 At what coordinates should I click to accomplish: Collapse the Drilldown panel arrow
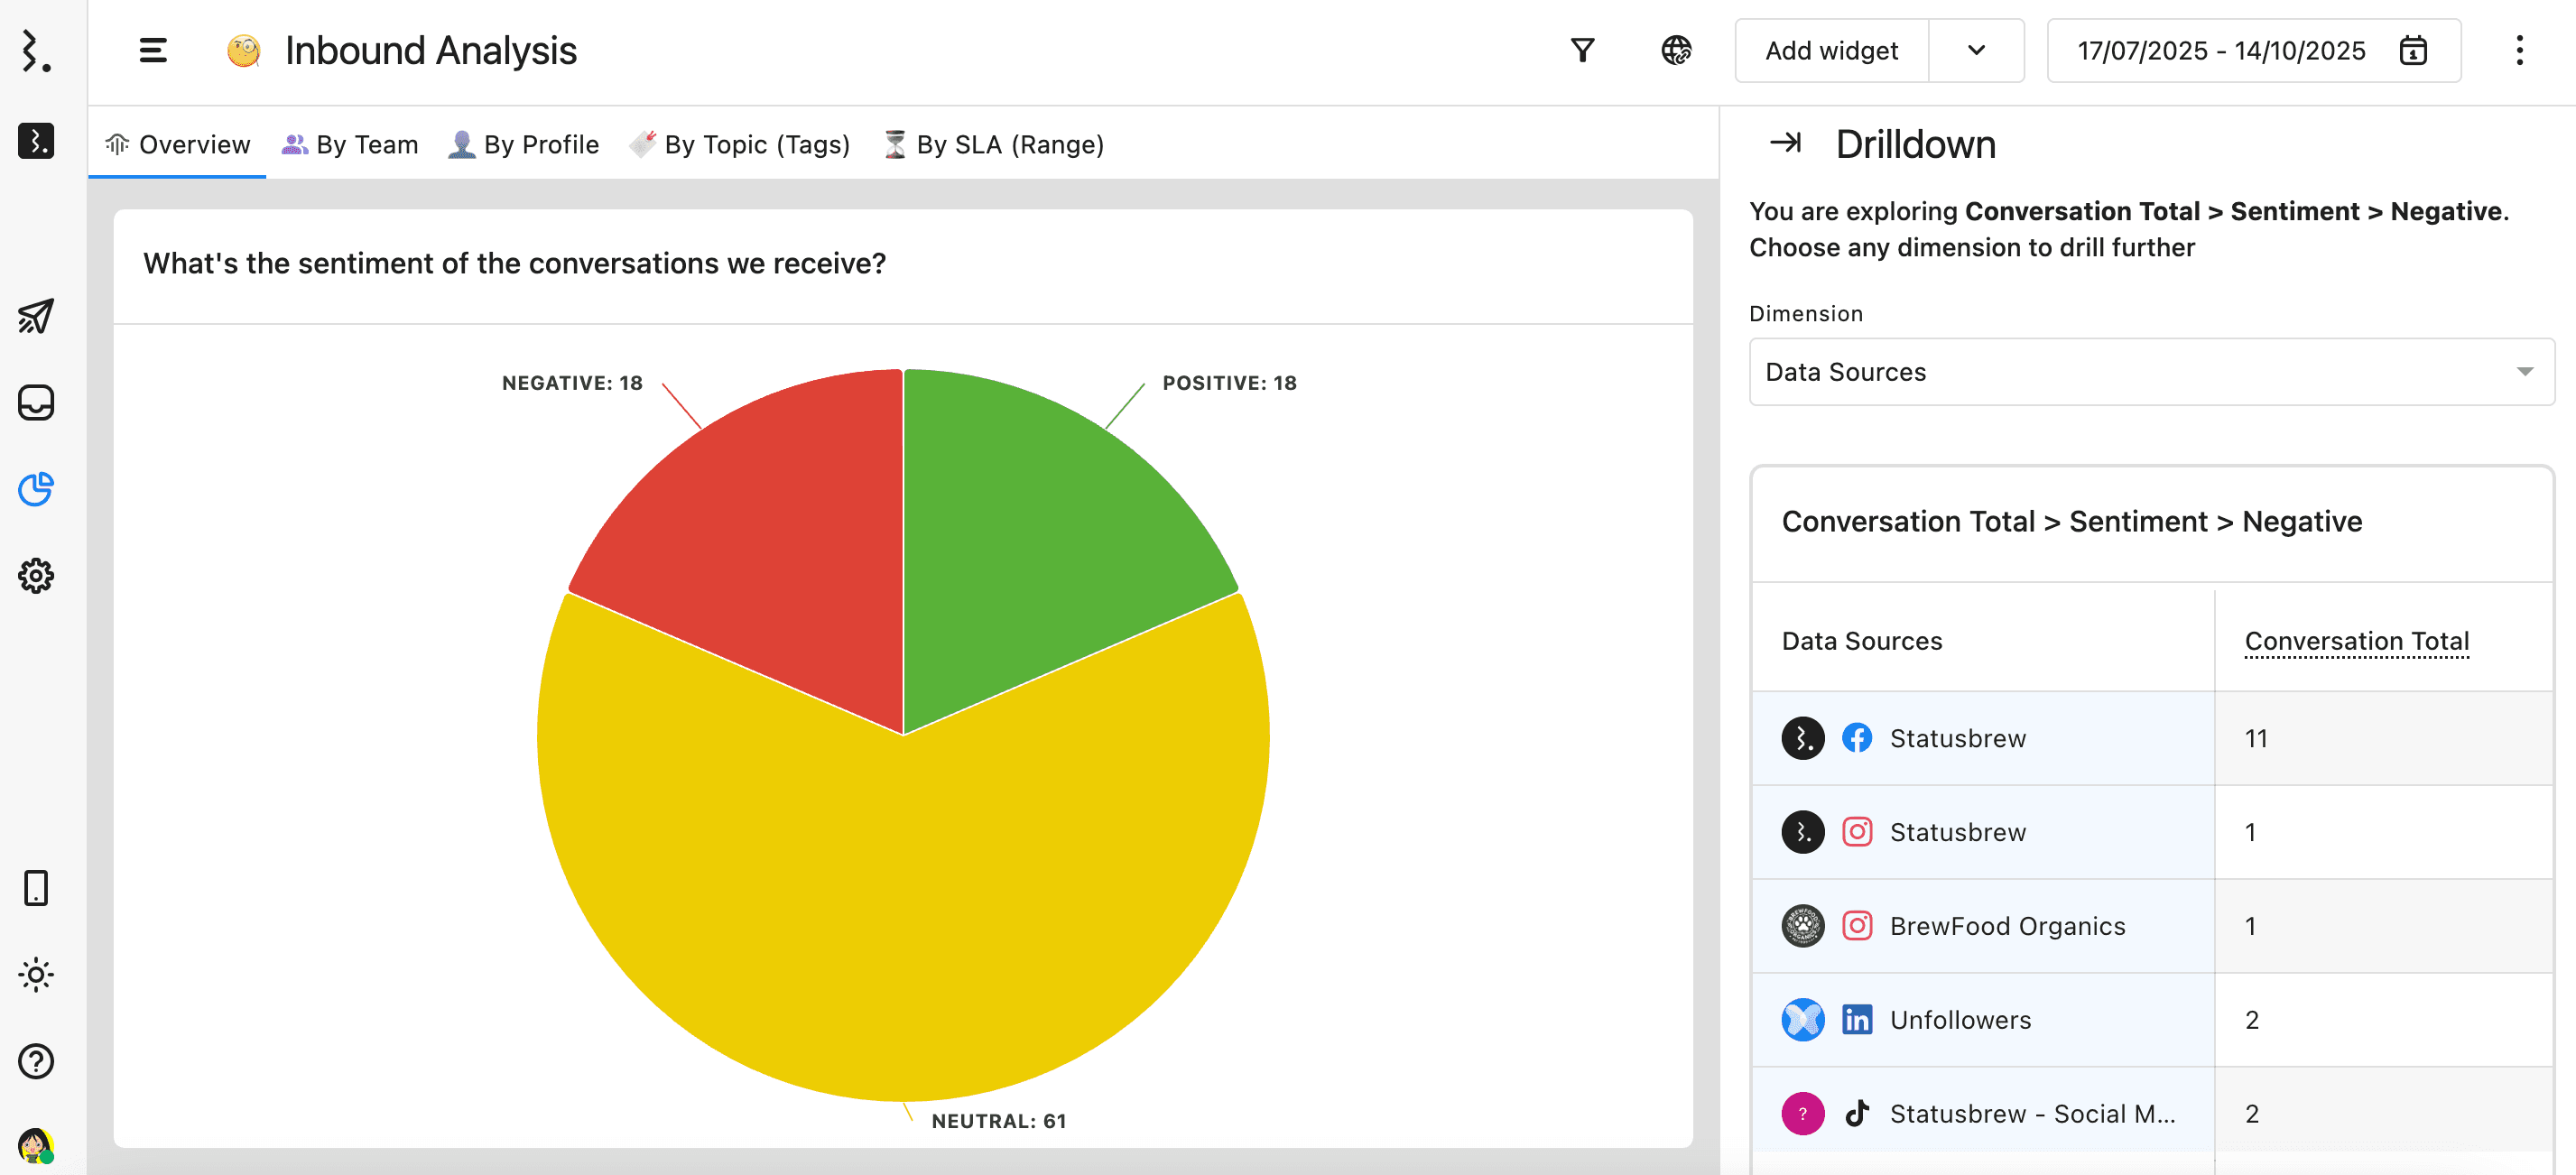pos(1785,143)
